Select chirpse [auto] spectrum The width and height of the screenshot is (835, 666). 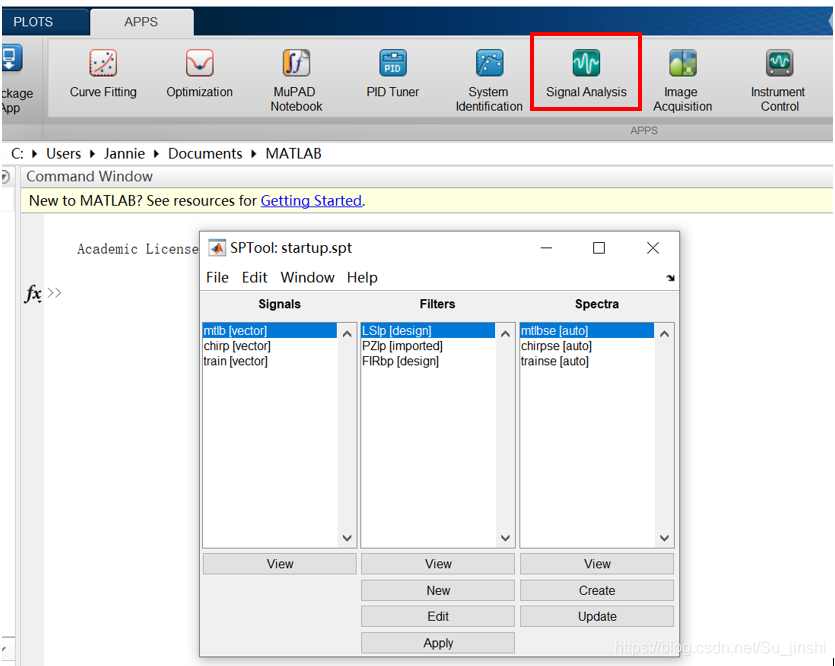587,346
